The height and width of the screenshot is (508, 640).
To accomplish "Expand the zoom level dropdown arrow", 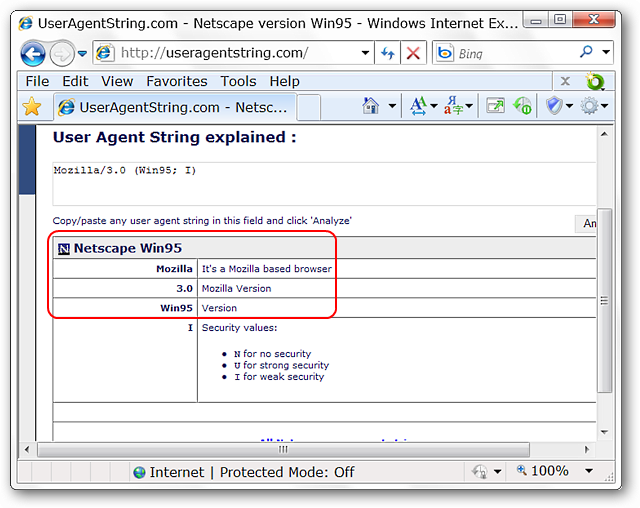I will coord(589,471).
